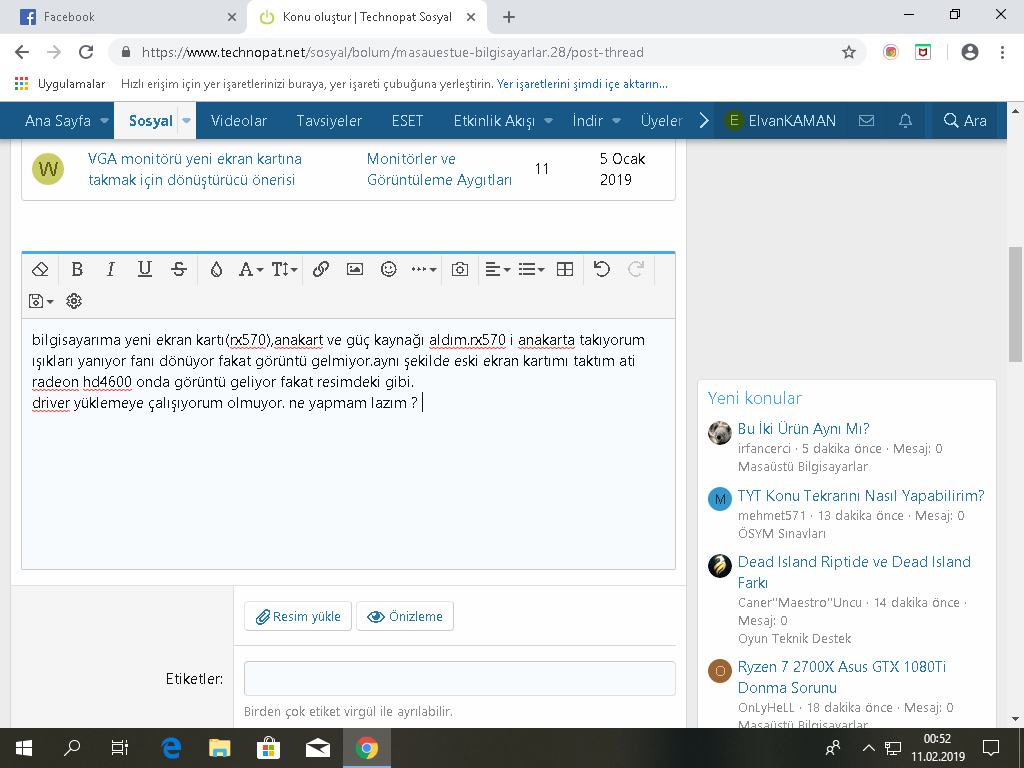Open Microsoft Store from taskbar
Viewport: 1024px width, 768px height.
click(268, 748)
